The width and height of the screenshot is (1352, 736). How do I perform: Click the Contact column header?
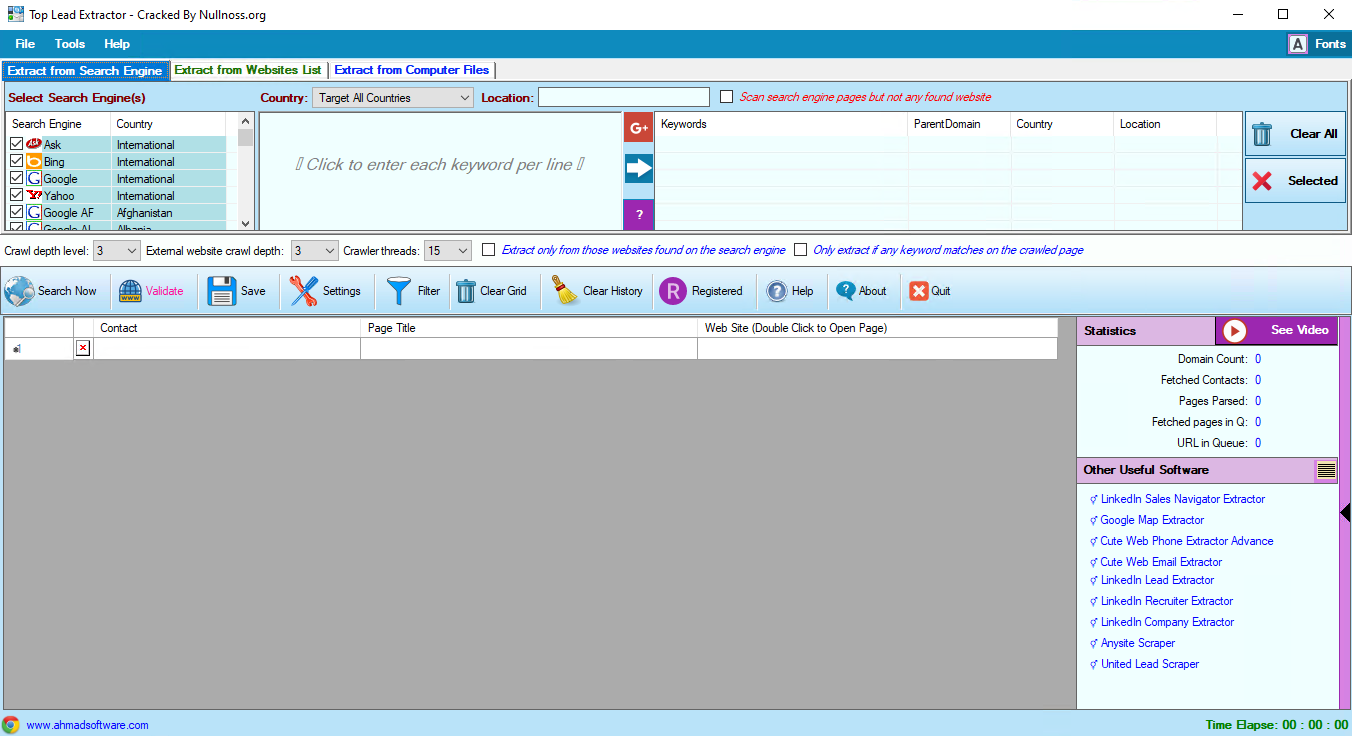click(227, 328)
